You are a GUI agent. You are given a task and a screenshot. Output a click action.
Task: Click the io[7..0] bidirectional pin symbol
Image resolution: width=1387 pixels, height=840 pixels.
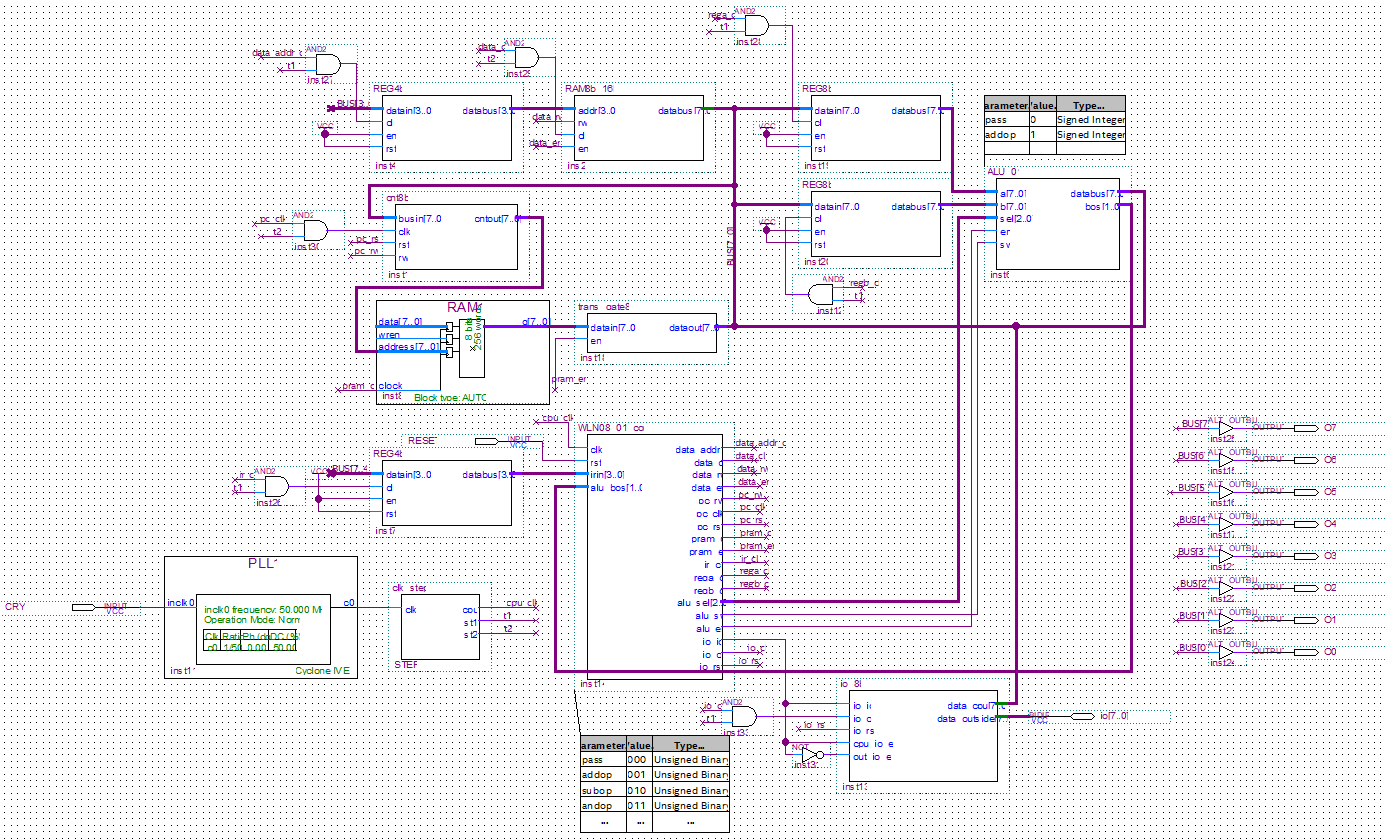(x=1081, y=716)
